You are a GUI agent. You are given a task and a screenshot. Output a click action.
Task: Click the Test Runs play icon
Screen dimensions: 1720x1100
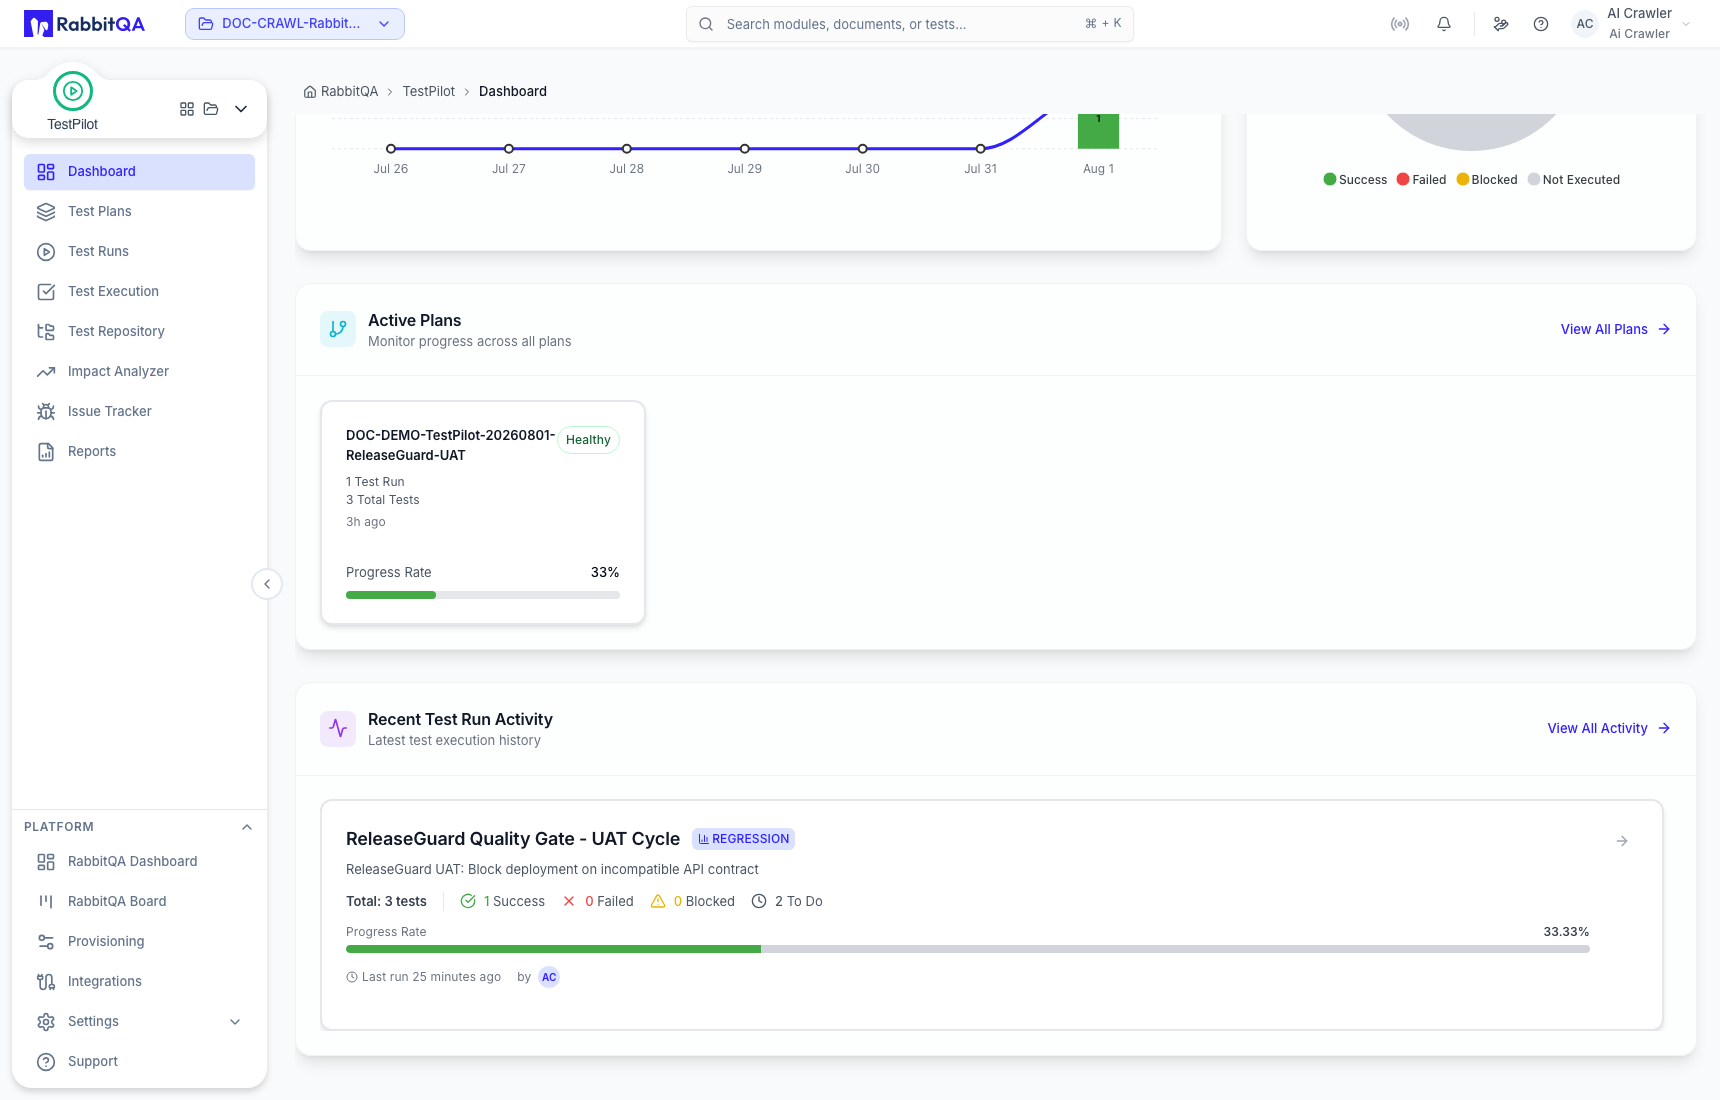(x=46, y=251)
